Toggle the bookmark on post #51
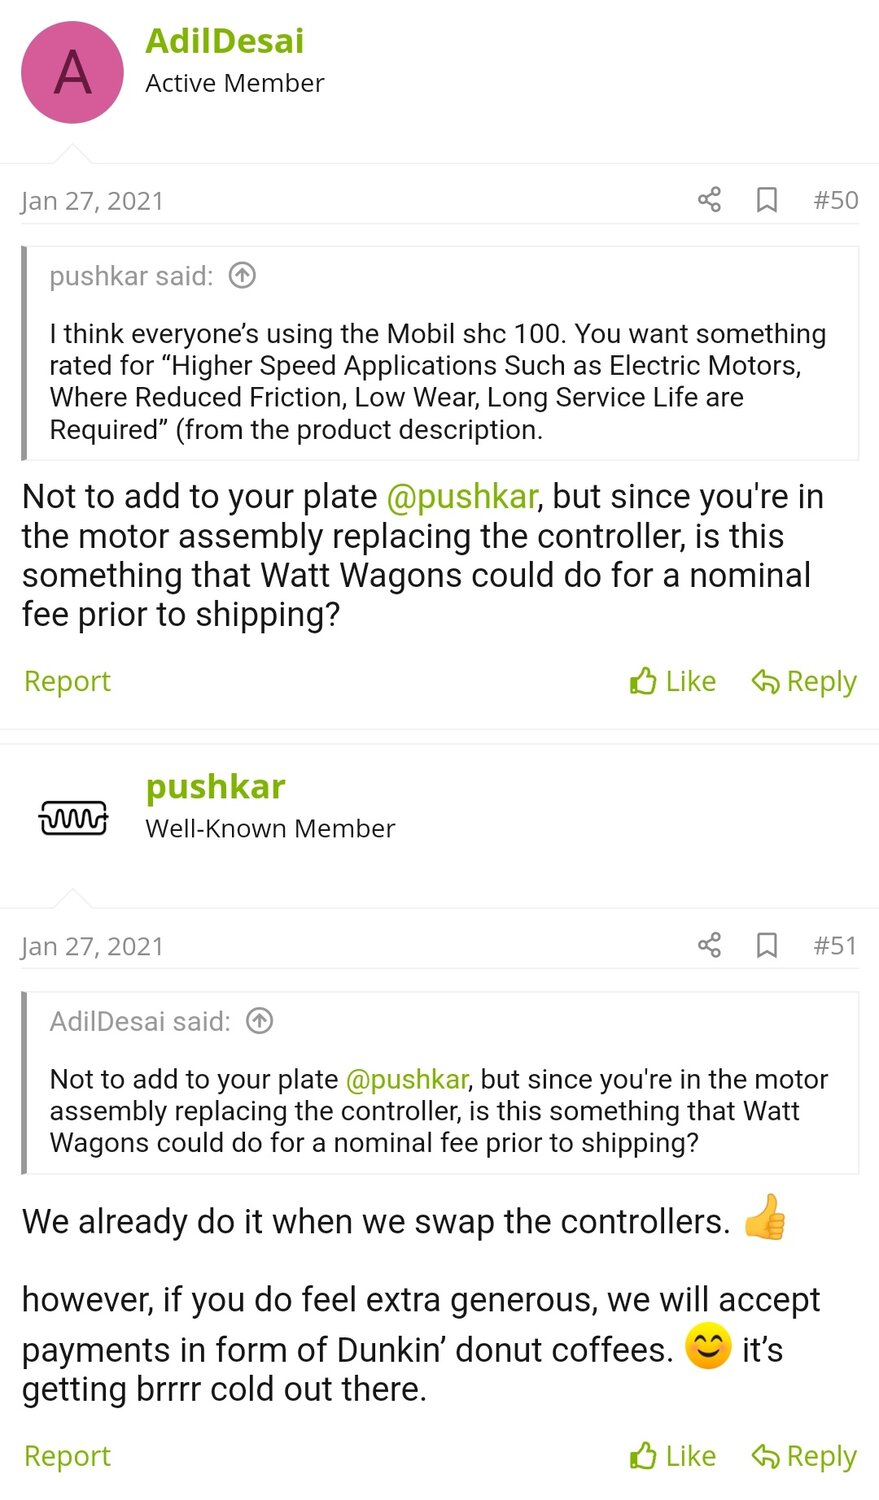The width and height of the screenshot is (879, 1500). [766, 945]
